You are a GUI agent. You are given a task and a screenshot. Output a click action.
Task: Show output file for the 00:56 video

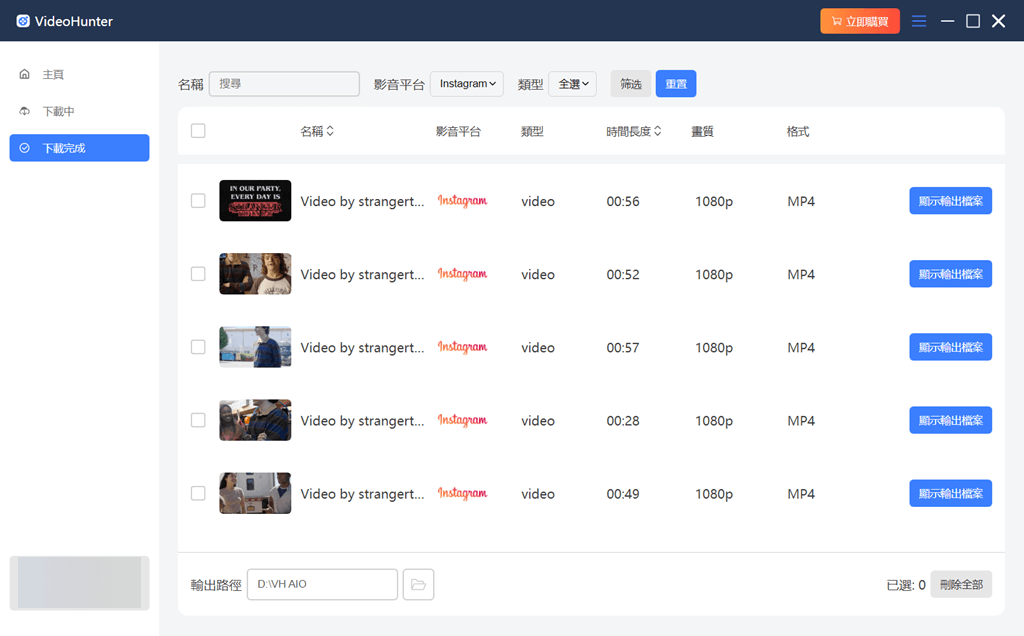(x=951, y=200)
